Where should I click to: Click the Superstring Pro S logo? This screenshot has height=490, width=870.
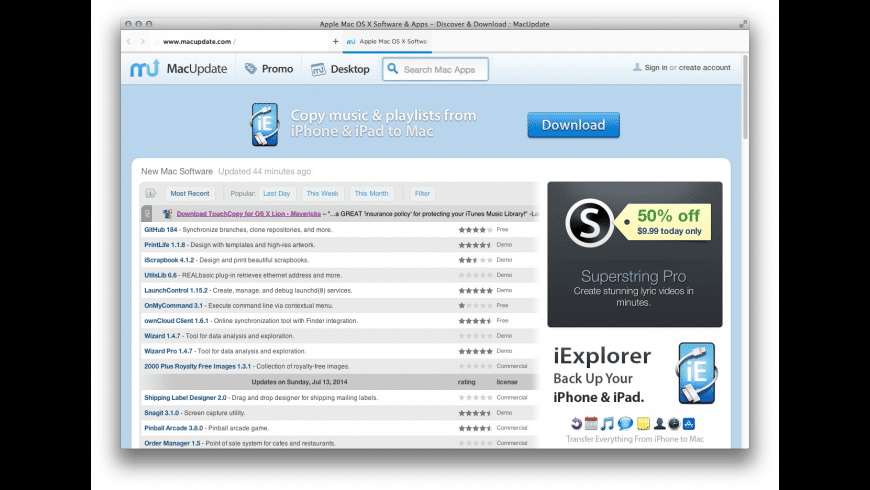pyautogui.click(x=589, y=223)
